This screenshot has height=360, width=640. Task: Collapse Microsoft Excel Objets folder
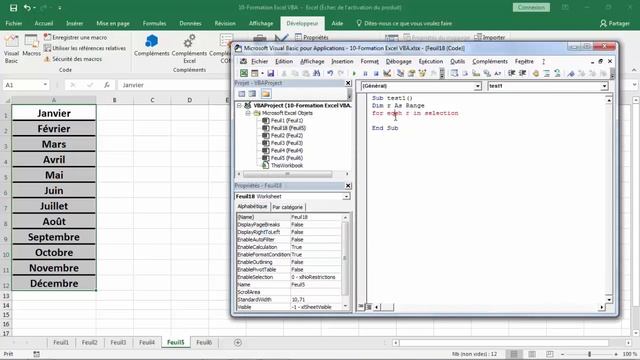pos(248,113)
